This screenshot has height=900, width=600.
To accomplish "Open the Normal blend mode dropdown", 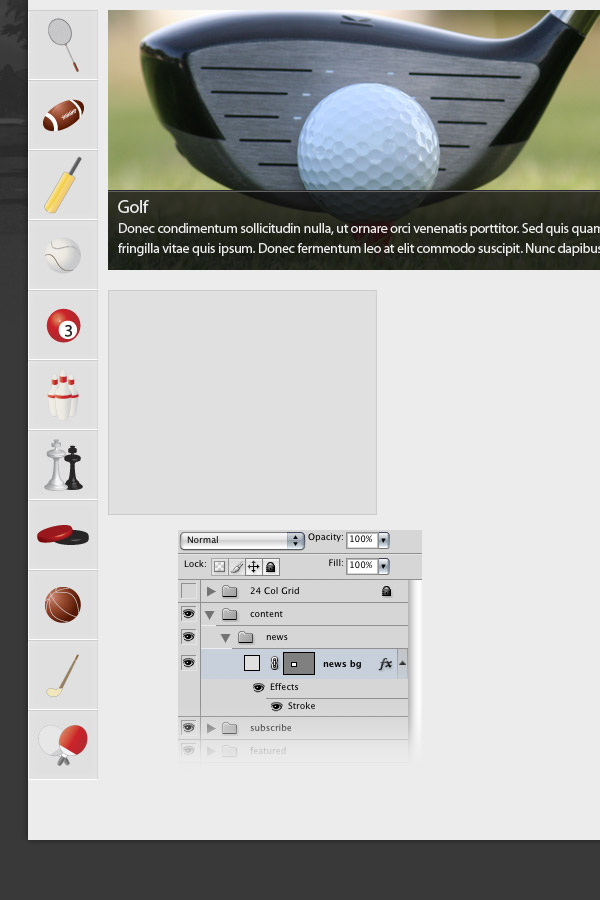I will [x=242, y=540].
